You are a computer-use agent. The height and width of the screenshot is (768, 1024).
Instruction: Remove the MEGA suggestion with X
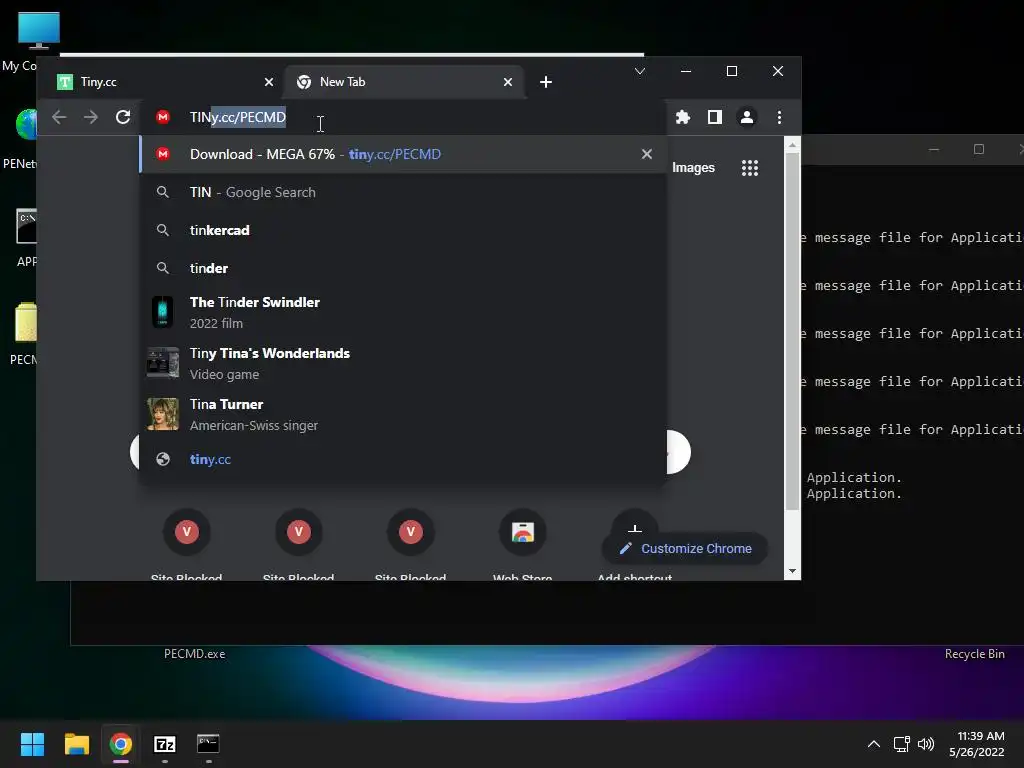647,154
